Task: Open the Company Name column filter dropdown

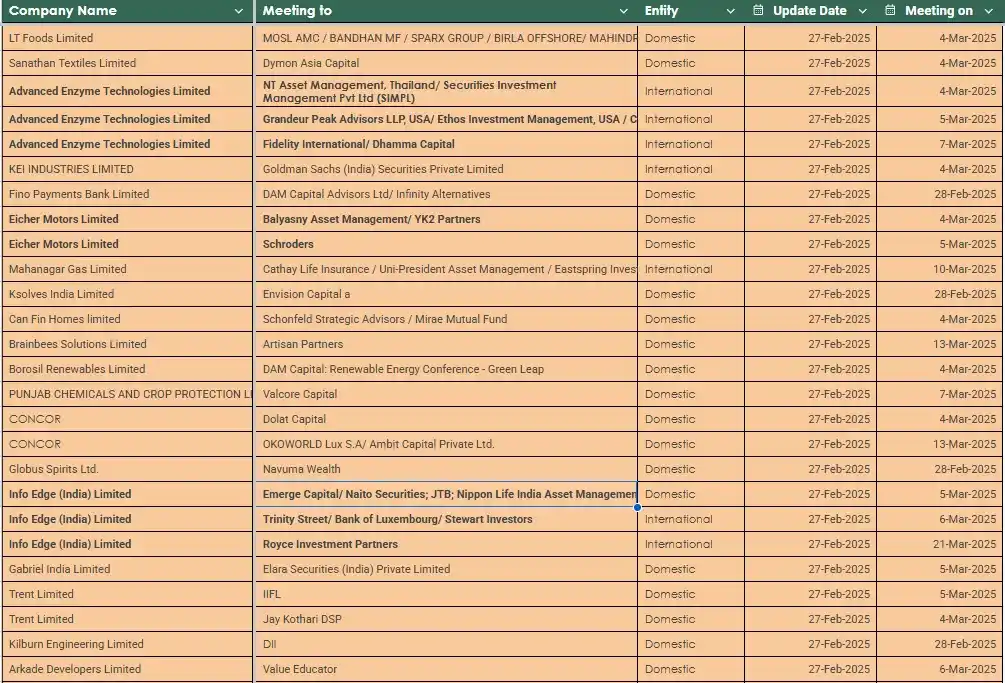Action: point(238,11)
